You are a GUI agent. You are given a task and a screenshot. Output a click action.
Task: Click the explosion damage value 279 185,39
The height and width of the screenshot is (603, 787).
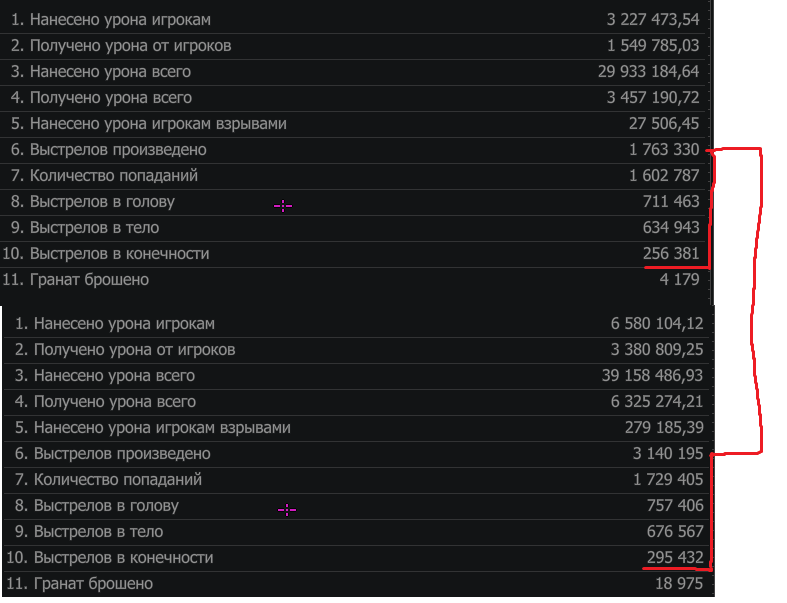pos(664,428)
